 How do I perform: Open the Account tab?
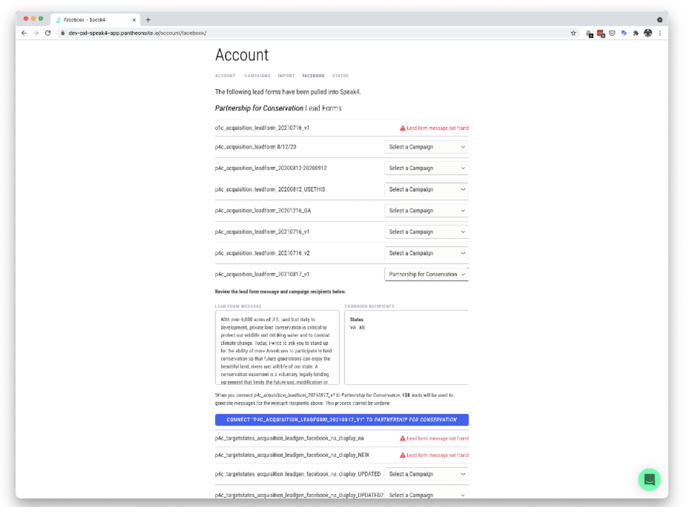[x=225, y=76]
